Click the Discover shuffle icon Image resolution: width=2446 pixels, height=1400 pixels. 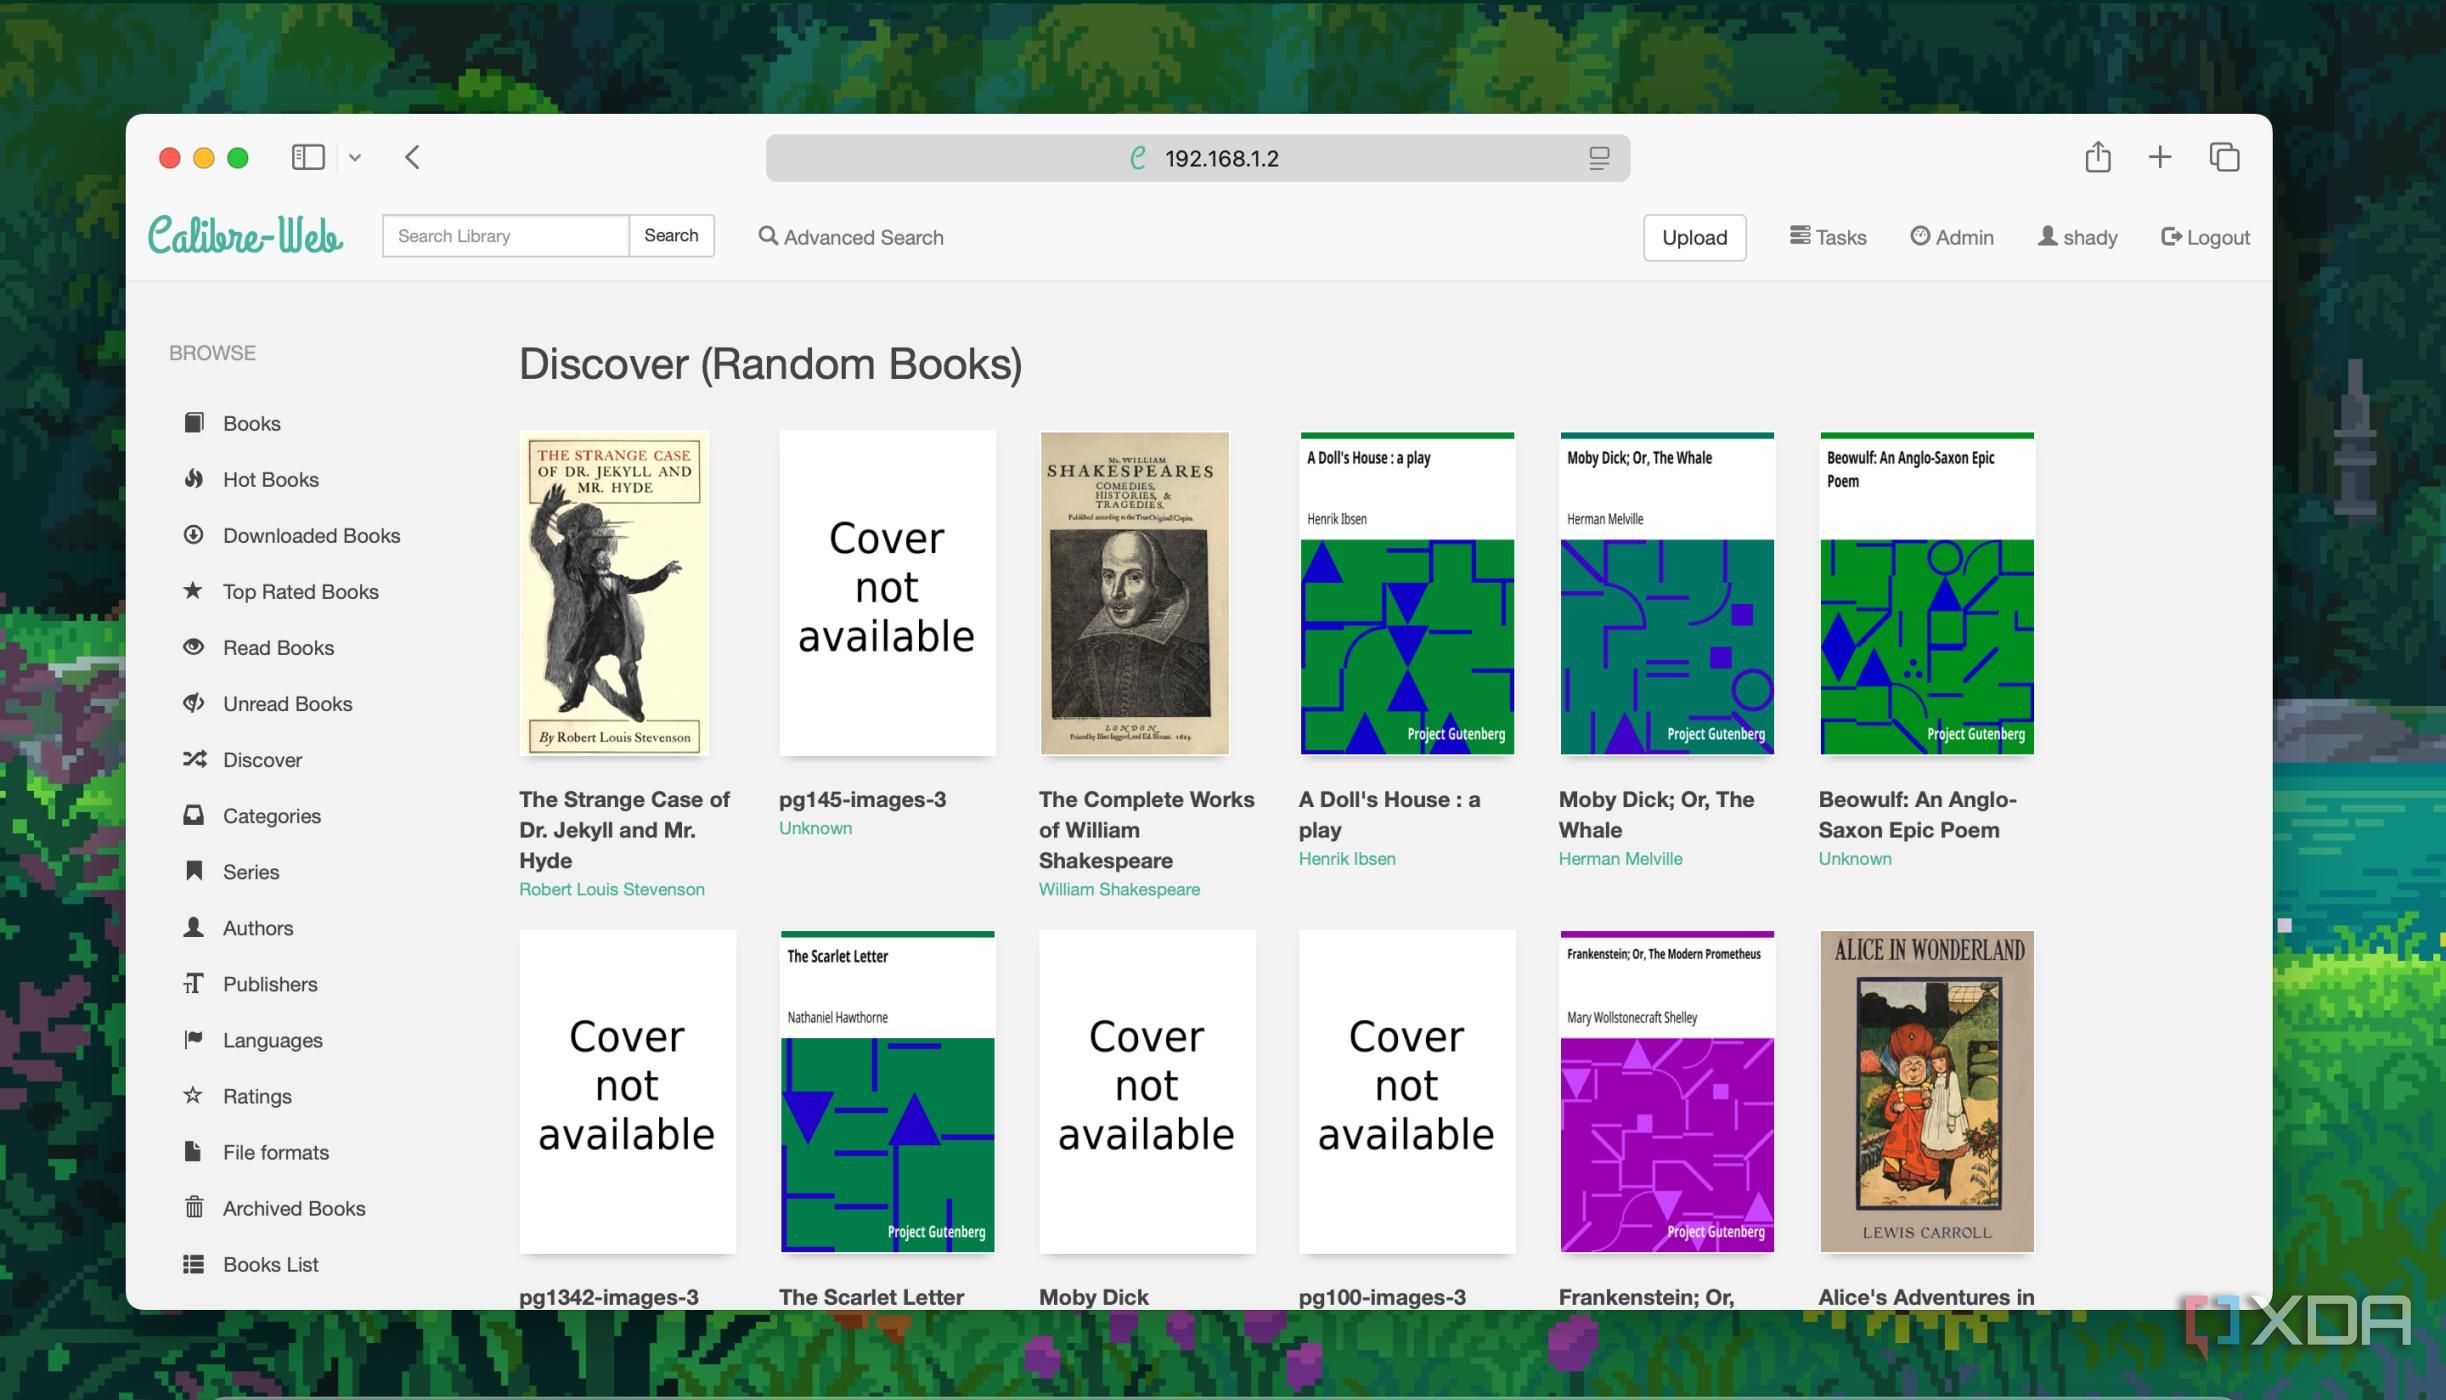[194, 759]
